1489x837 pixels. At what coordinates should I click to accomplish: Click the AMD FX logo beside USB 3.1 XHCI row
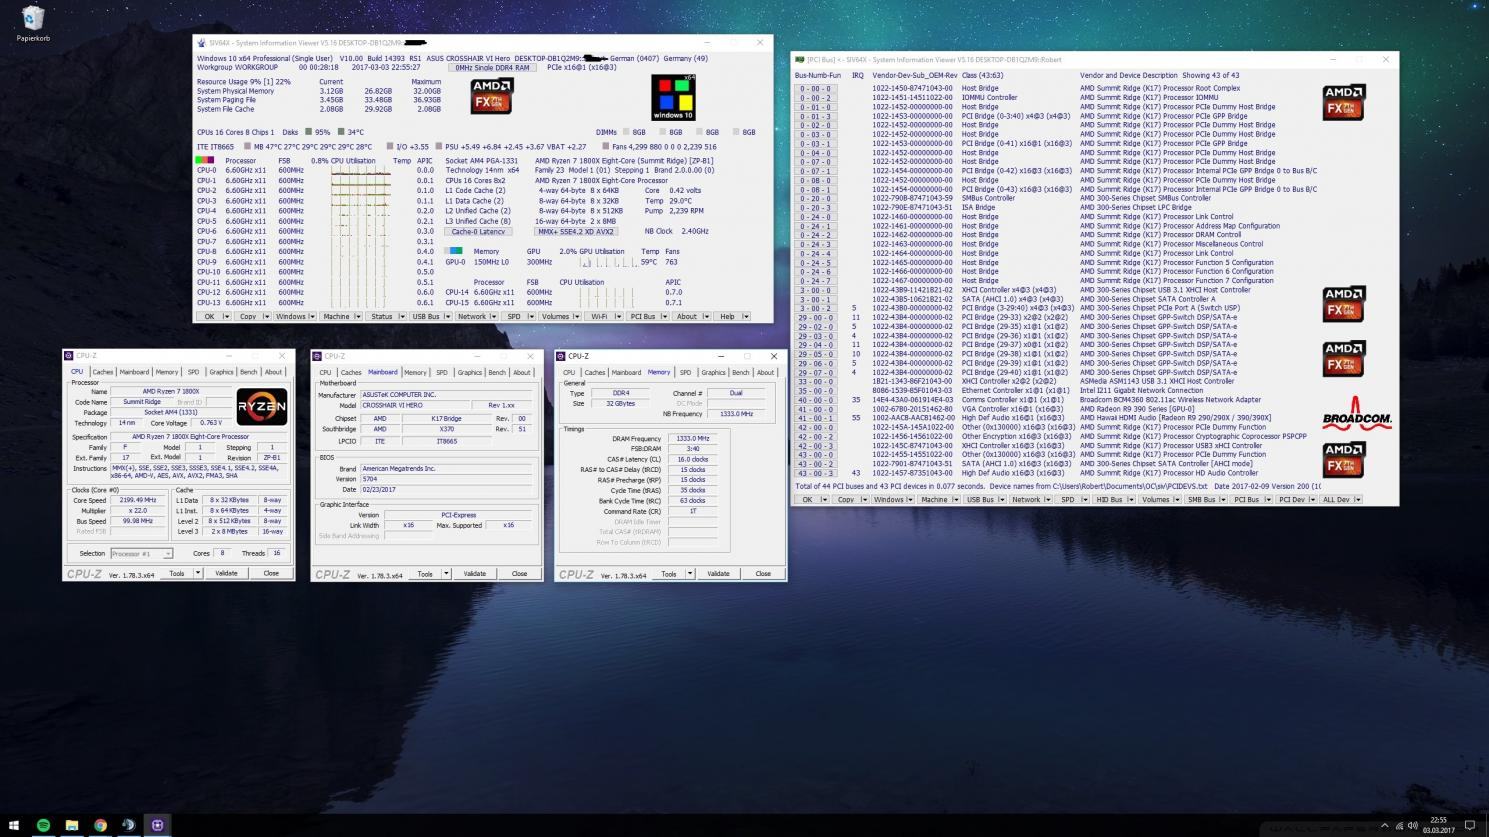[x=1343, y=303]
